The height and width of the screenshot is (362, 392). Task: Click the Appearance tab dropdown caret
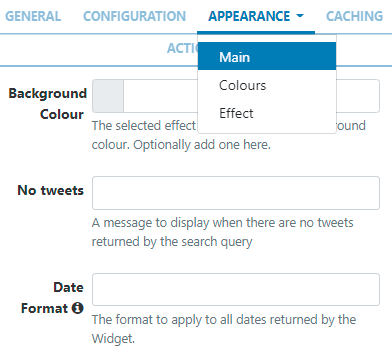(300, 16)
